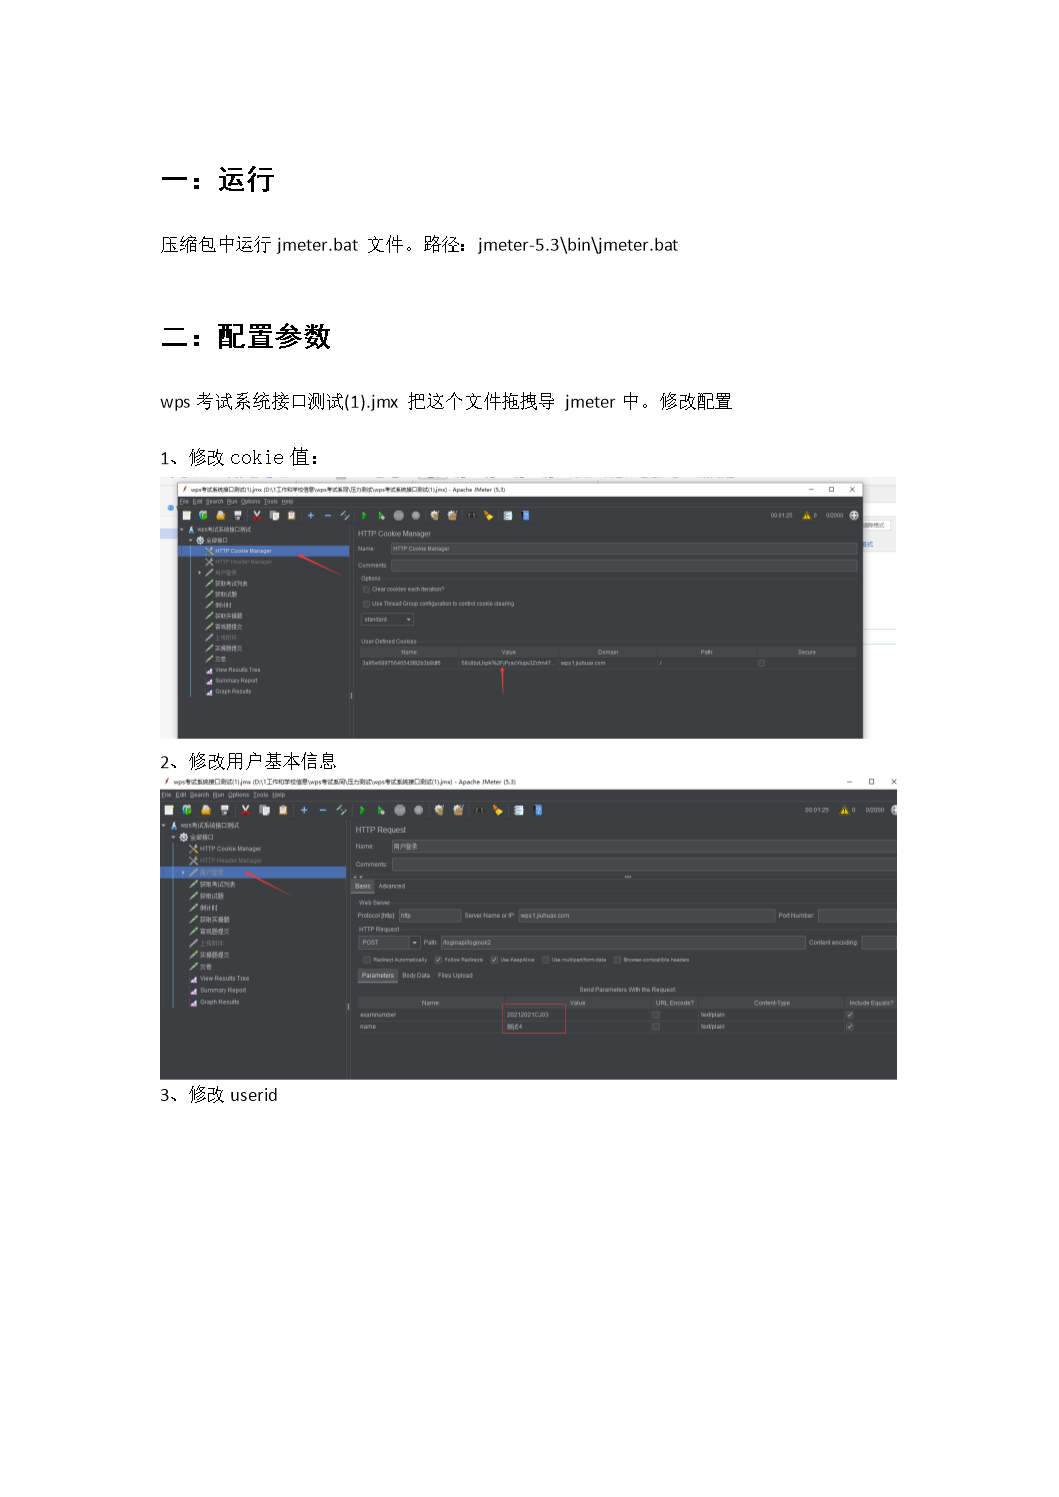Expand the selected 用户登录 node in HTTP Request window
1059x1497 pixels.
[x=183, y=873]
